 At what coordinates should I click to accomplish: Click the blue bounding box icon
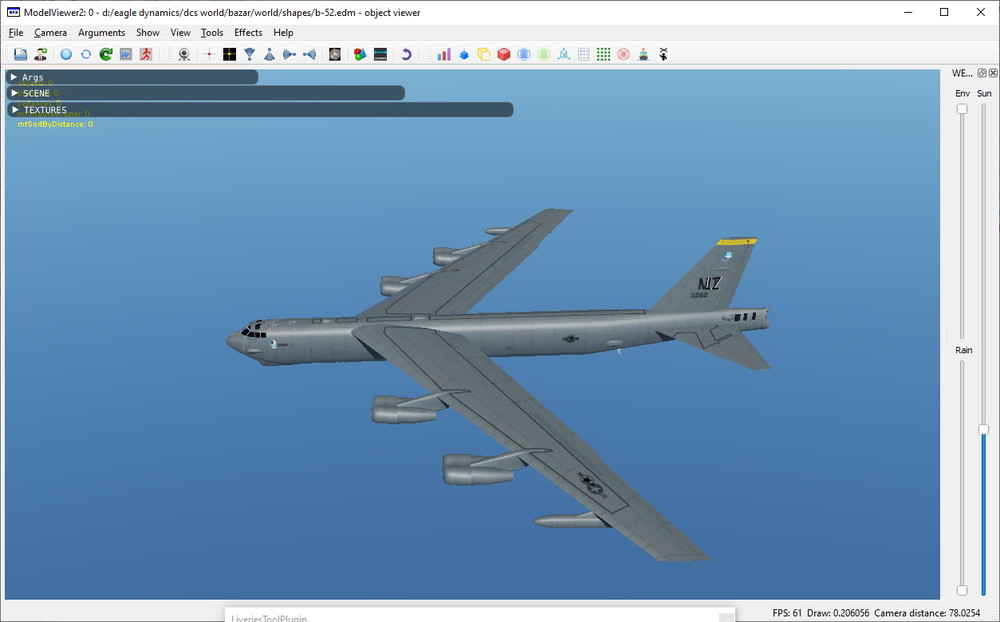(524, 54)
